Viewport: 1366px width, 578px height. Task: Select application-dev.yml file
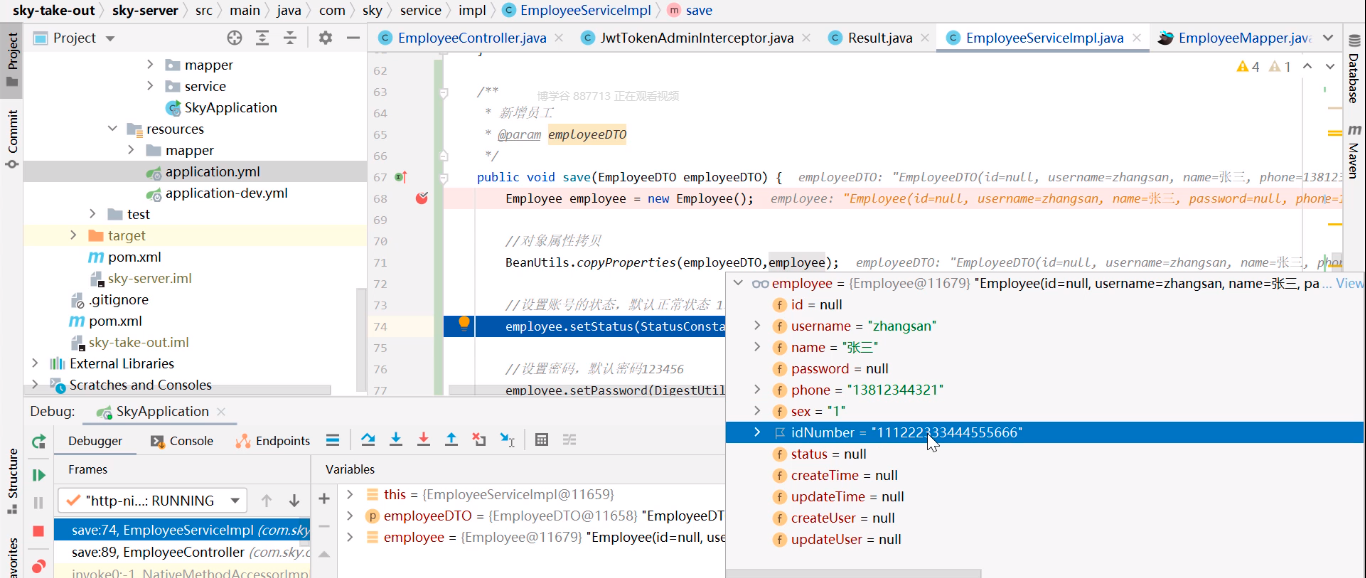click(x=226, y=193)
